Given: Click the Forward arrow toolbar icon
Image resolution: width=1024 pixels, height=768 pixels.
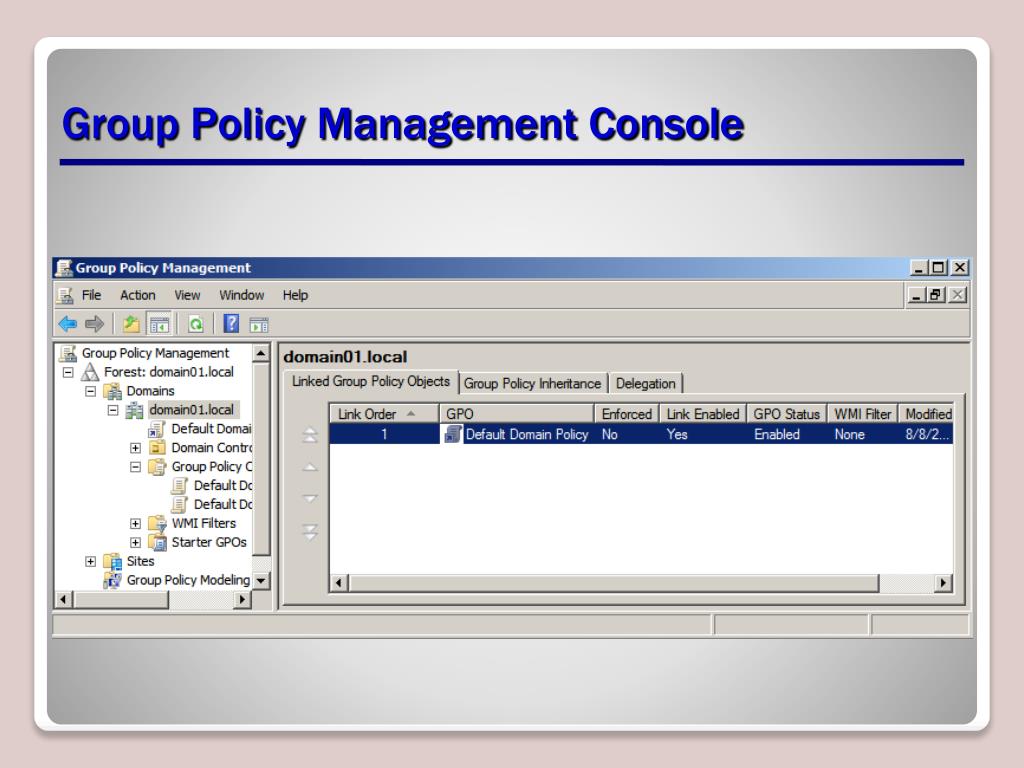Looking at the screenshot, I should click(x=95, y=323).
